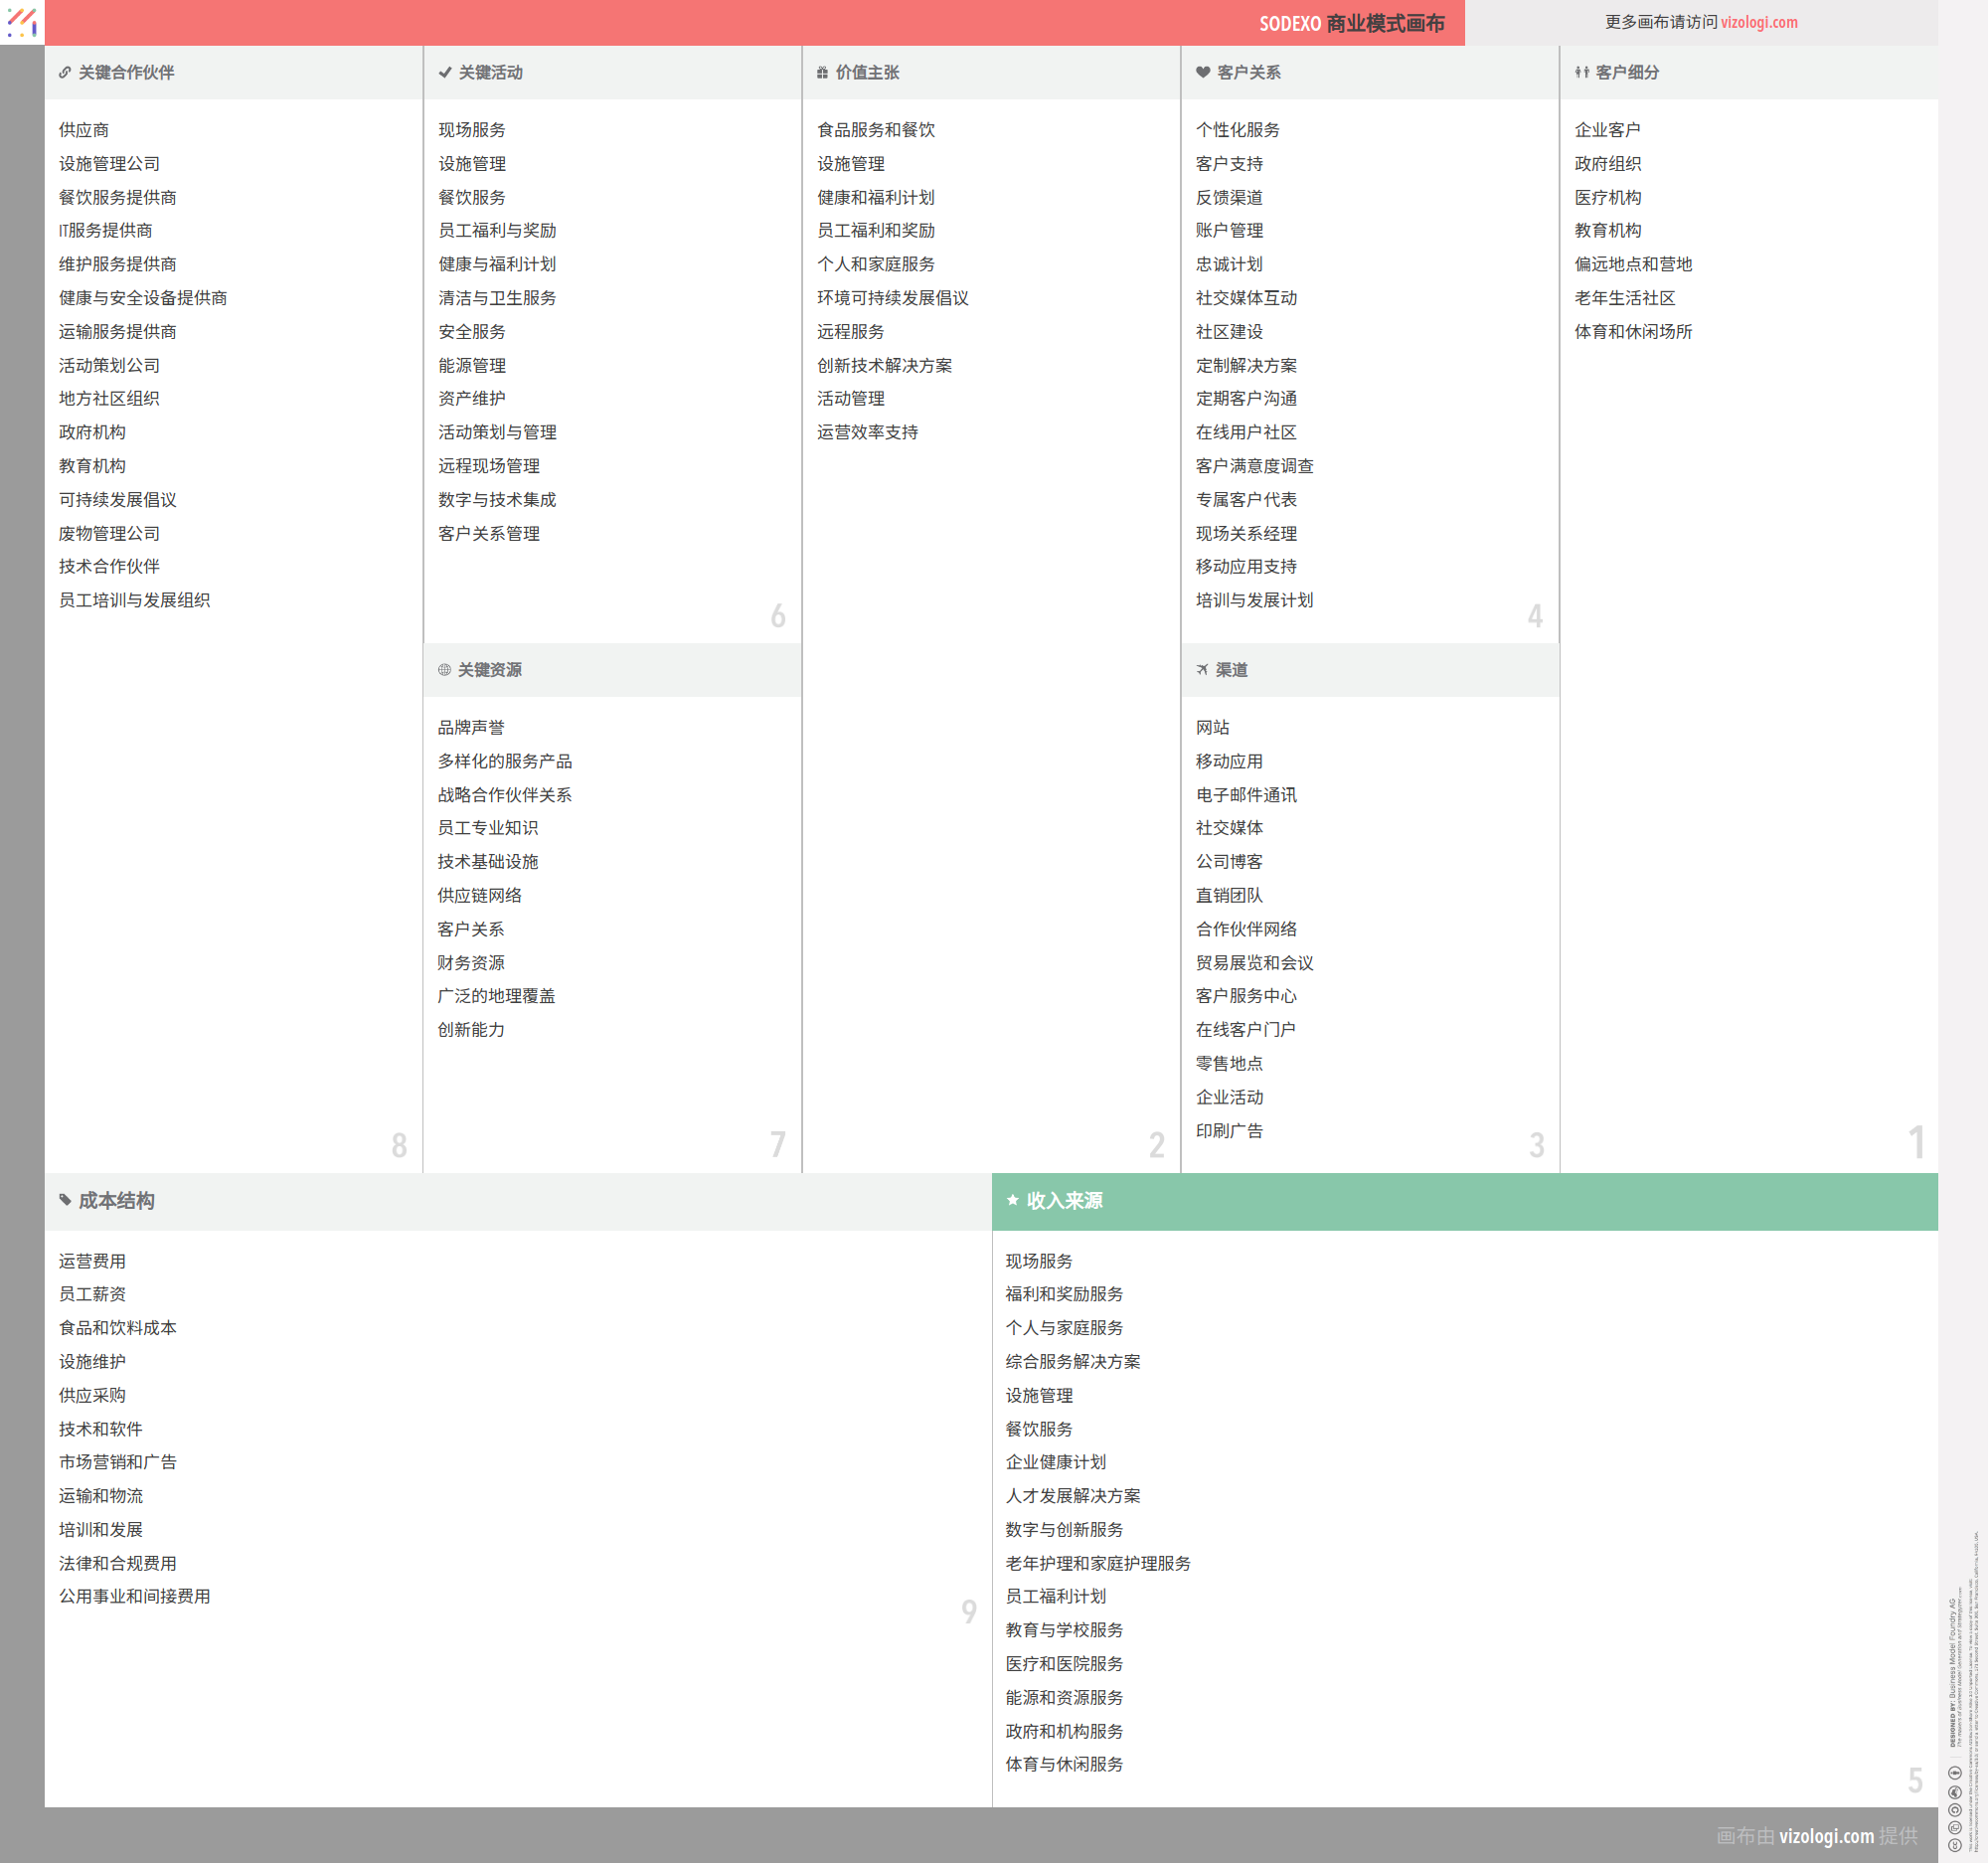Click 食品服务和餐饮 value proposition item
The width and height of the screenshot is (1988, 1863).
[x=875, y=130]
